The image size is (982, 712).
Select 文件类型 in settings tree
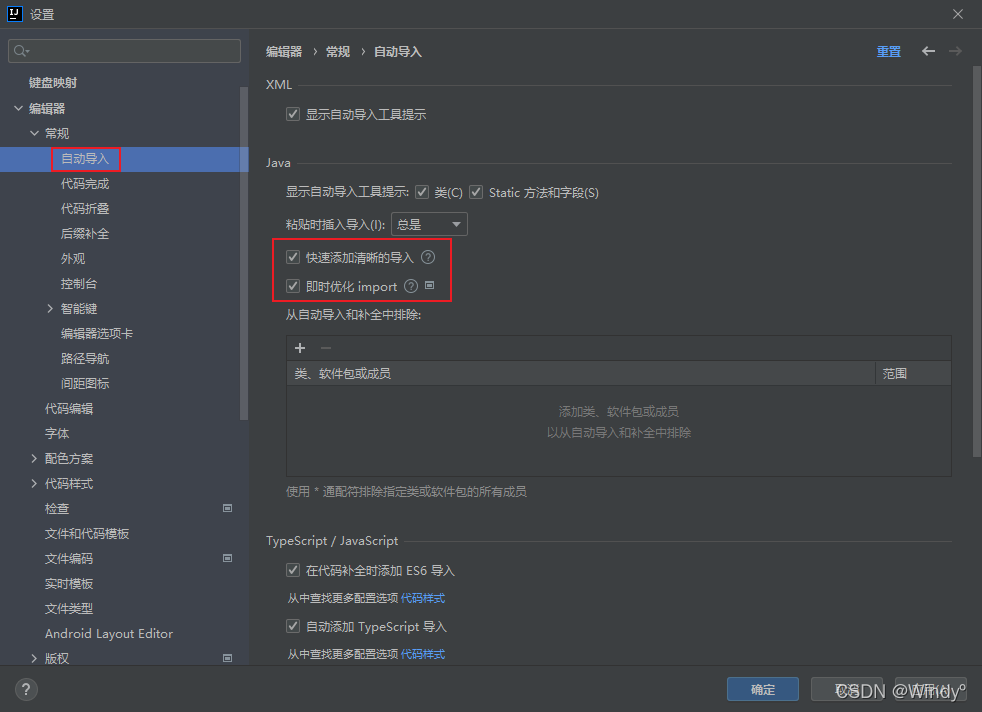coord(69,609)
